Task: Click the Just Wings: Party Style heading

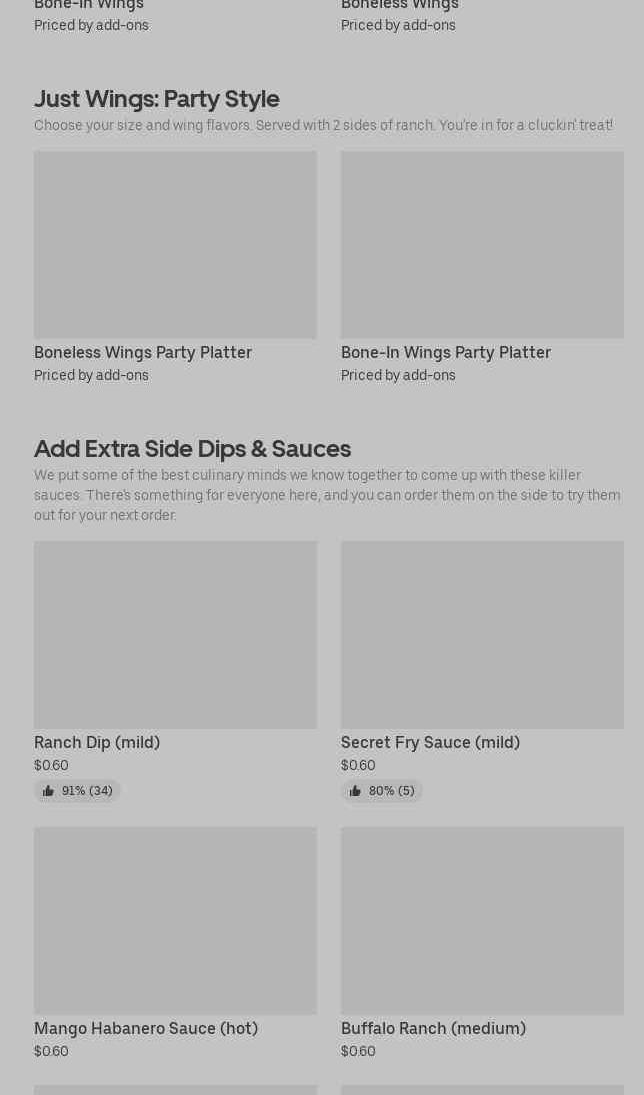Action: coord(157,99)
